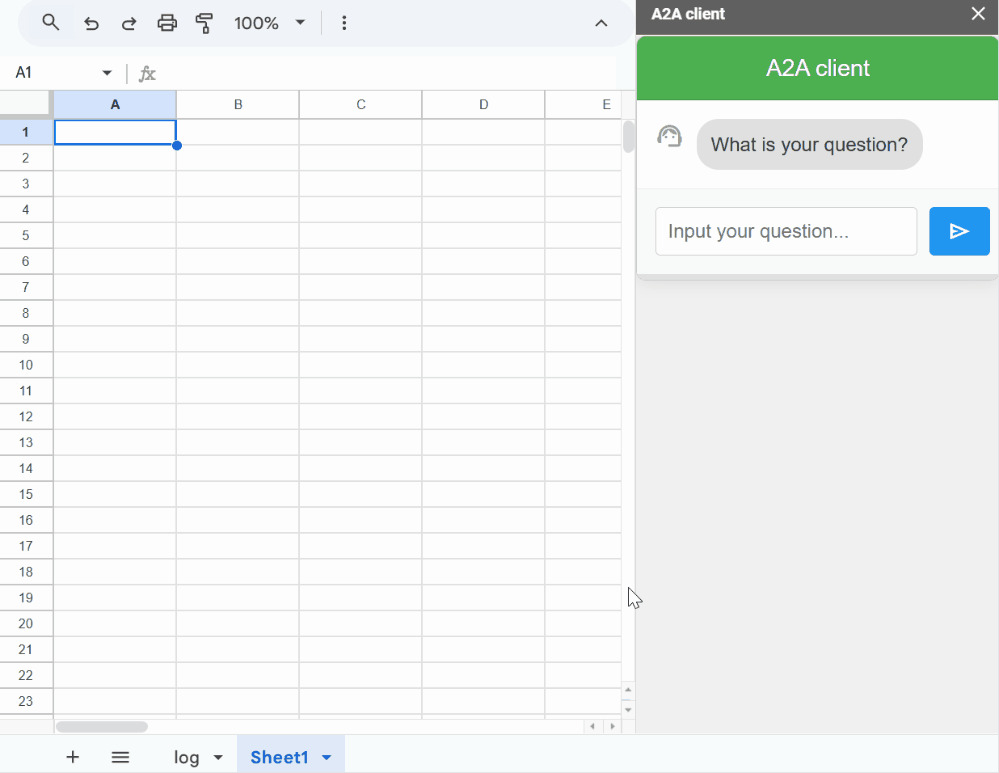Switch to the log sheet tab

click(187, 757)
